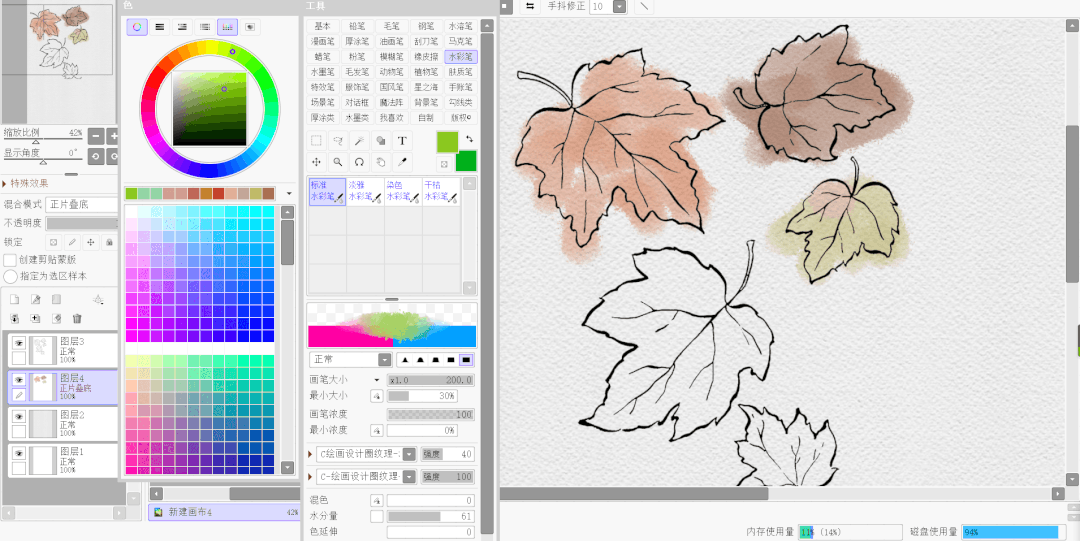Viewport: 1080px width, 541px height.
Task: Enable 指定为选区样本 radio option
Action: point(10,276)
